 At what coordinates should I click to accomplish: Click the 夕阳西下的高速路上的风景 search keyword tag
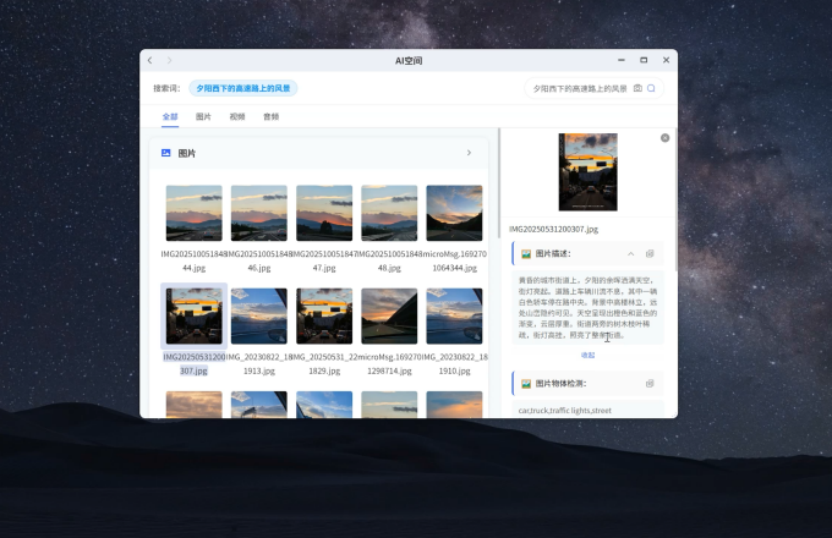pos(243,88)
